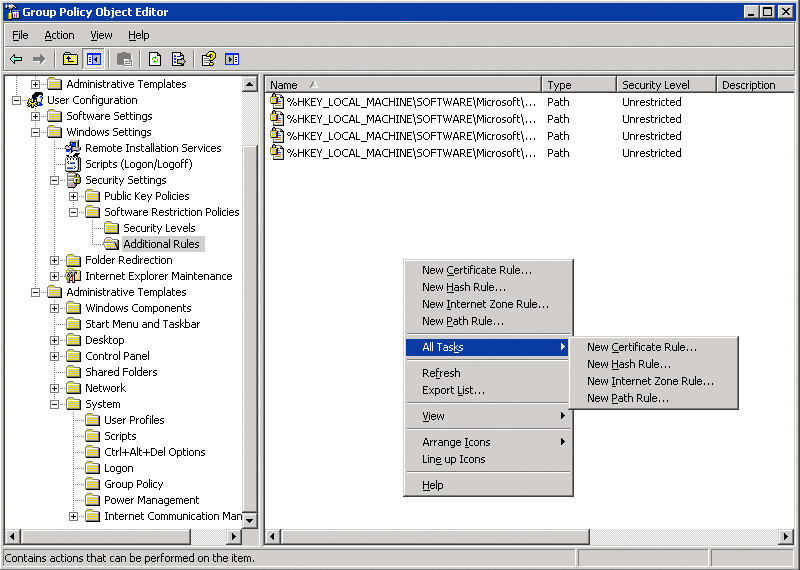Click the Internet Explorer Maintenance icon
This screenshot has height=570, width=800.
[73, 276]
